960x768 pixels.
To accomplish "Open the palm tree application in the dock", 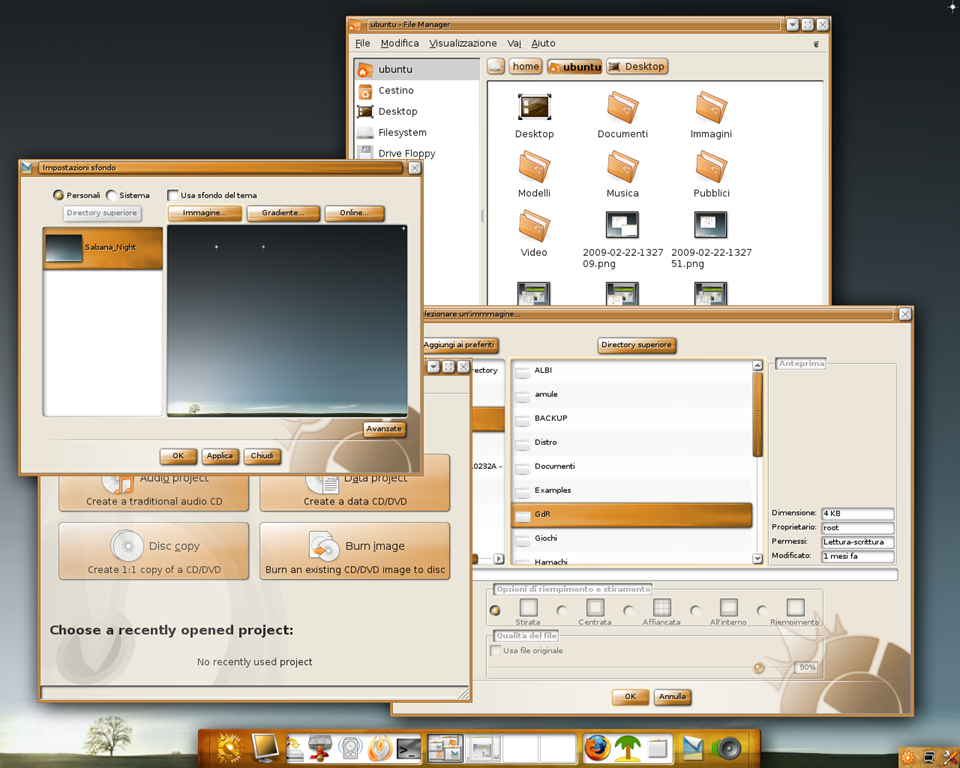I will coord(627,748).
